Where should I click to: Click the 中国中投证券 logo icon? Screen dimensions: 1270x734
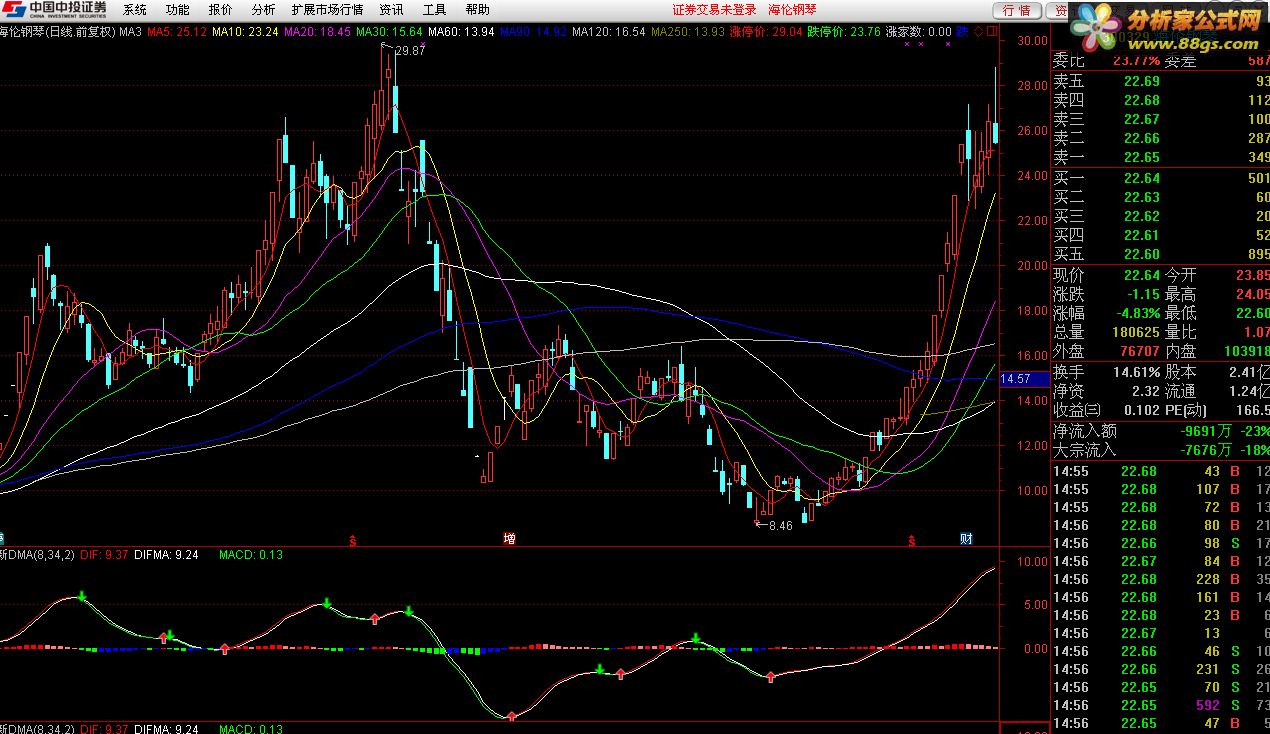point(14,10)
